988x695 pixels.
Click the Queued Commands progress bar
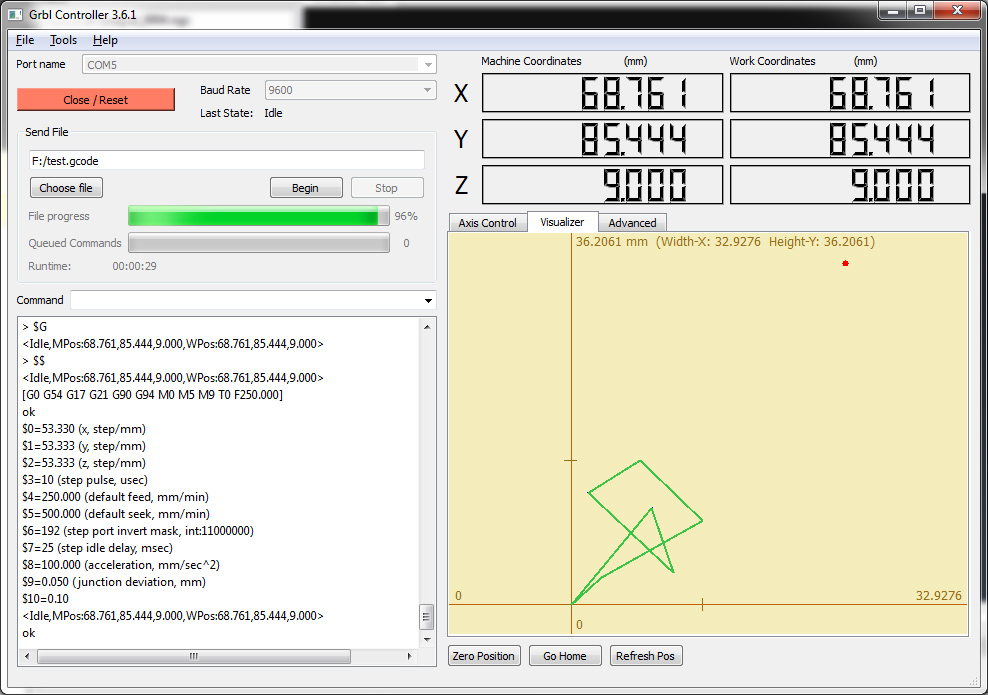pyautogui.click(x=259, y=243)
